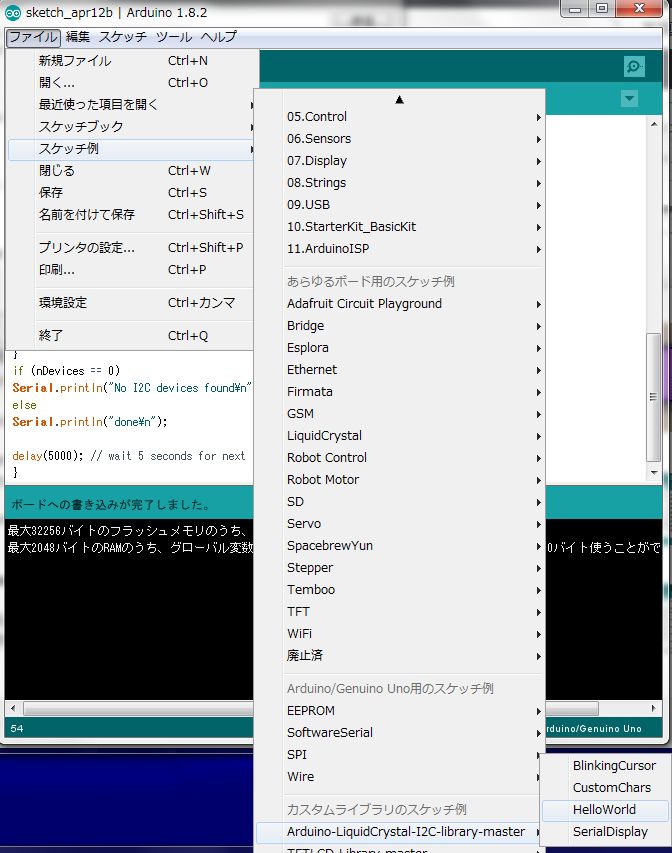672x853 pixels.
Task: Expand Stepper library examples
Action: click(400, 568)
